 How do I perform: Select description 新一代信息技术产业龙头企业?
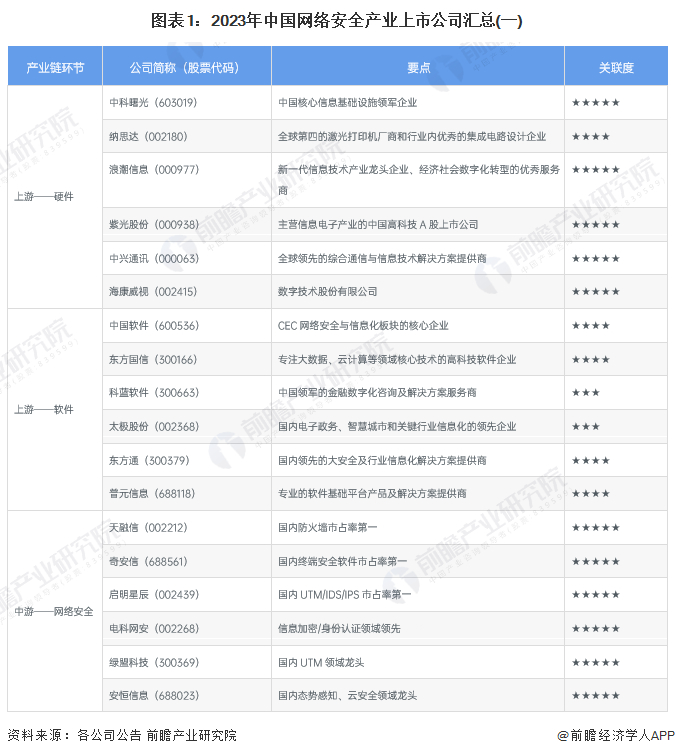pyautogui.click(x=419, y=180)
